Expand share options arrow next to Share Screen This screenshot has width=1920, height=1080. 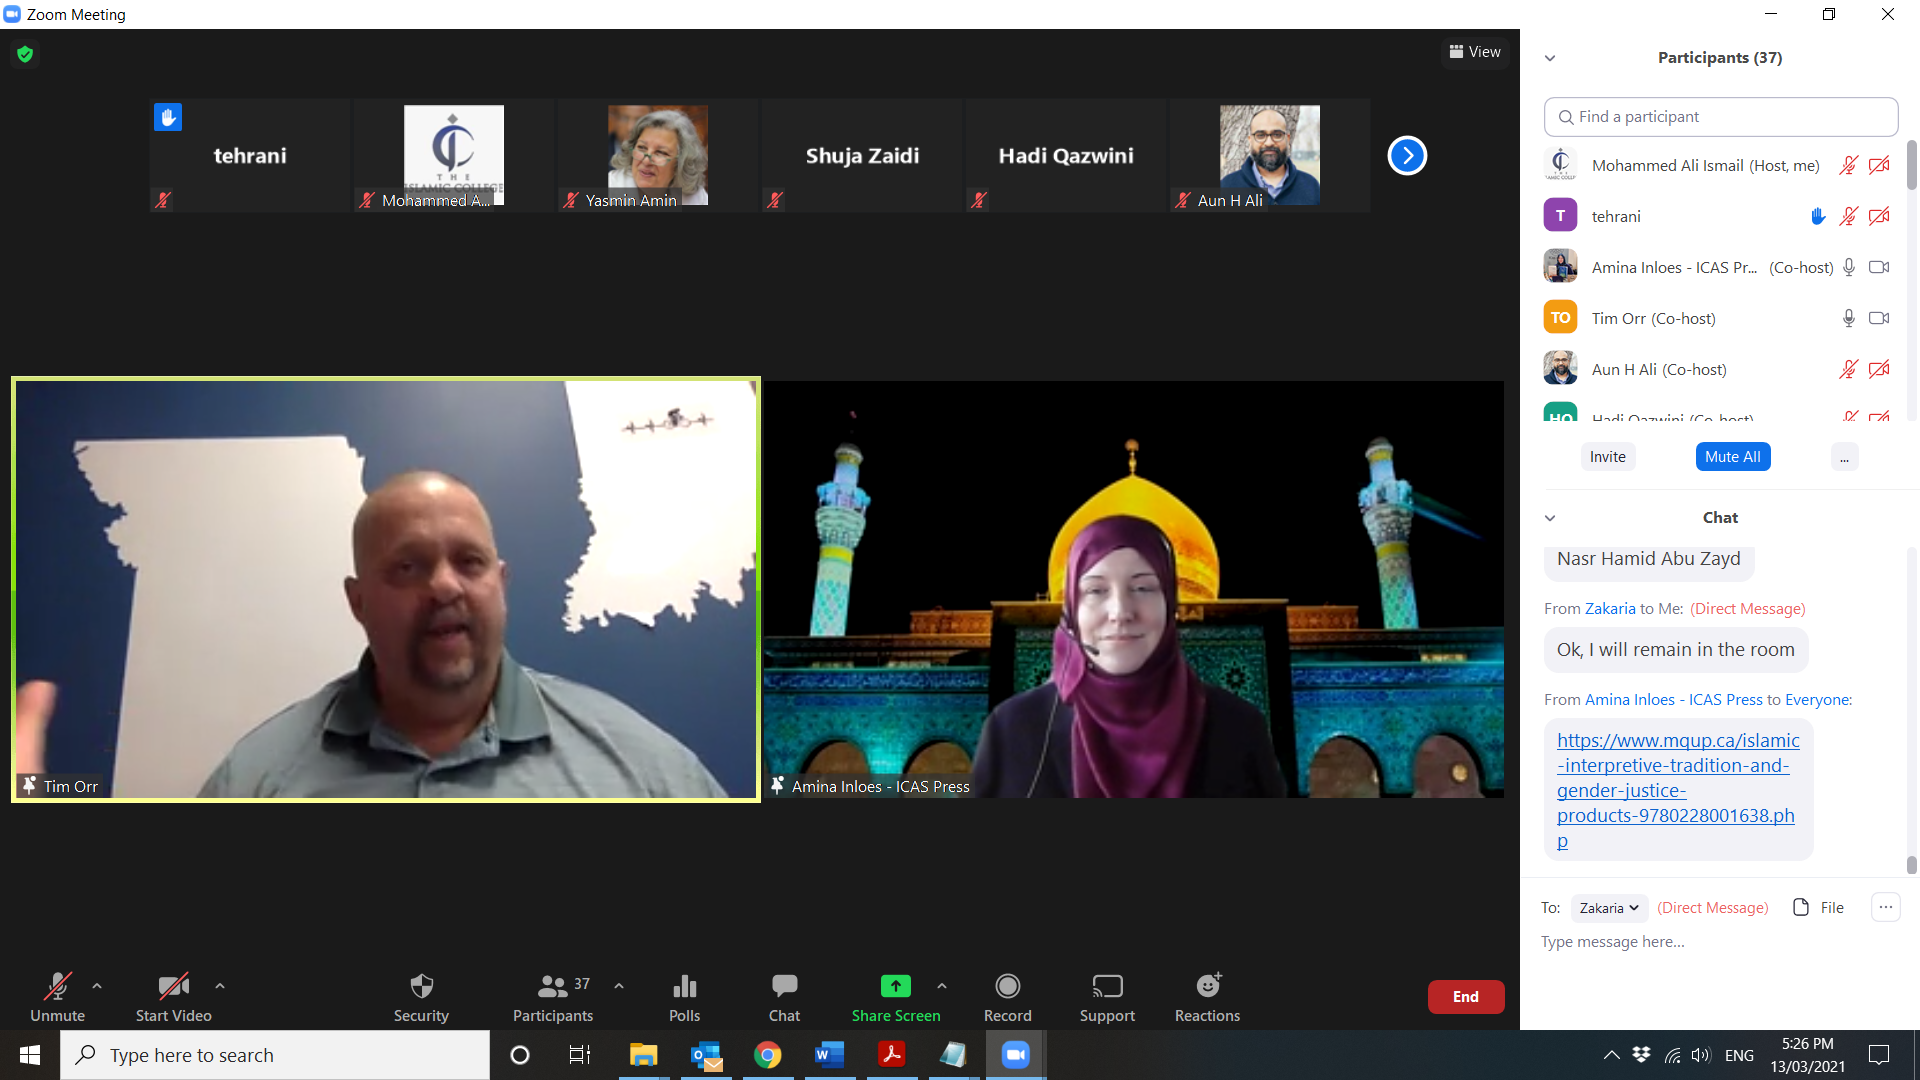click(942, 986)
